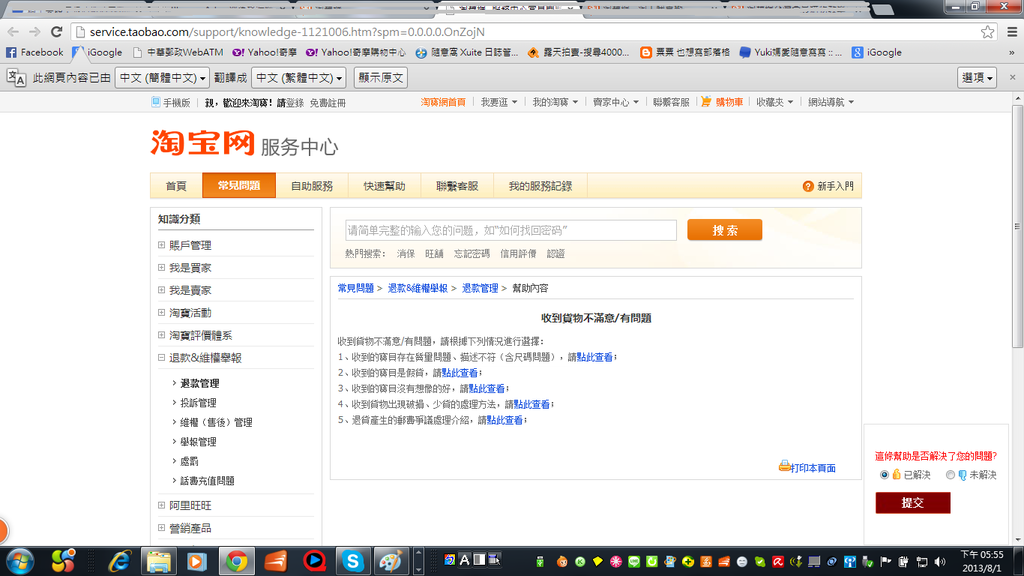The width and height of the screenshot is (1024, 576).
Task: Expand the 賬戶管理 category
Action: tap(161, 245)
